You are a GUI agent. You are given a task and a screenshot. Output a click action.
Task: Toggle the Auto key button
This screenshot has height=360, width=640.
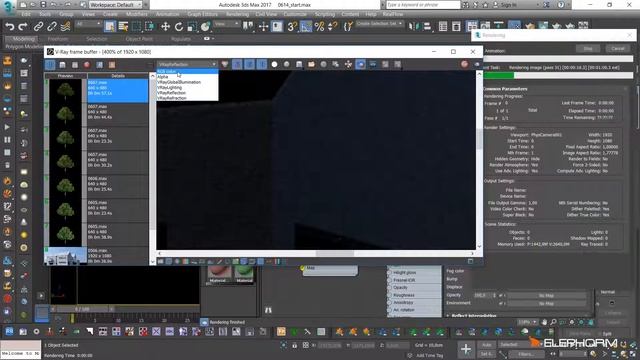tap(486, 345)
